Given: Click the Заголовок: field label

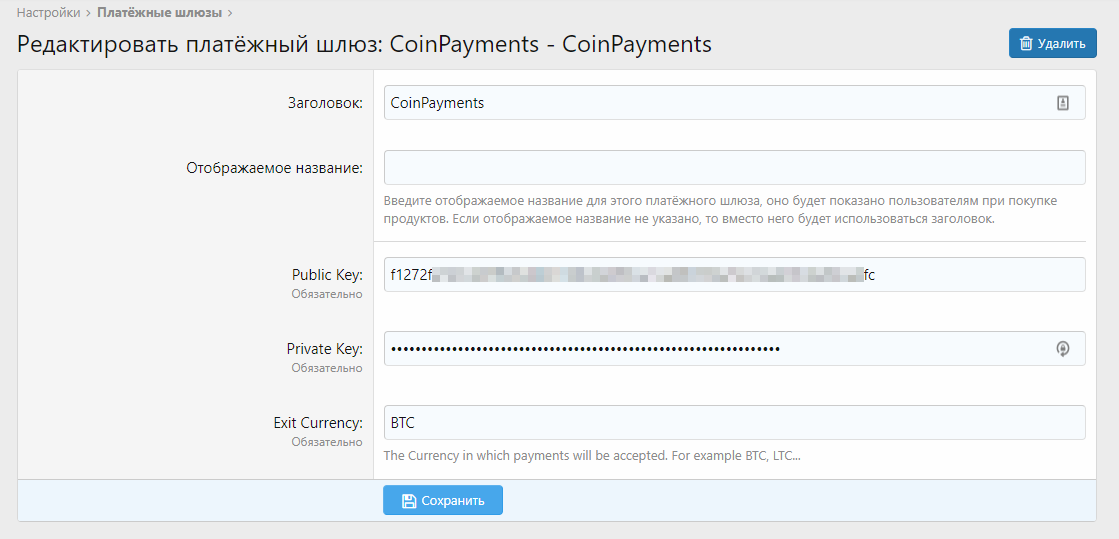Looking at the screenshot, I should [324, 103].
